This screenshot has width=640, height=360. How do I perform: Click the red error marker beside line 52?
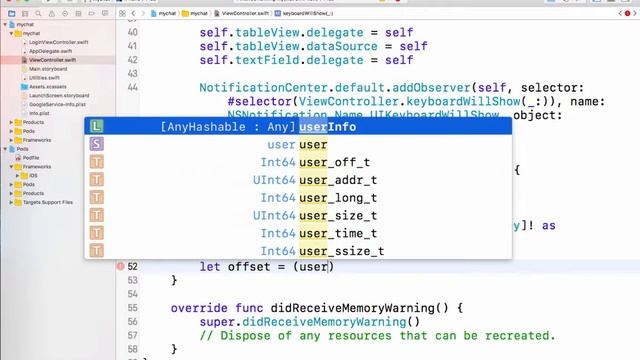(x=120, y=266)
